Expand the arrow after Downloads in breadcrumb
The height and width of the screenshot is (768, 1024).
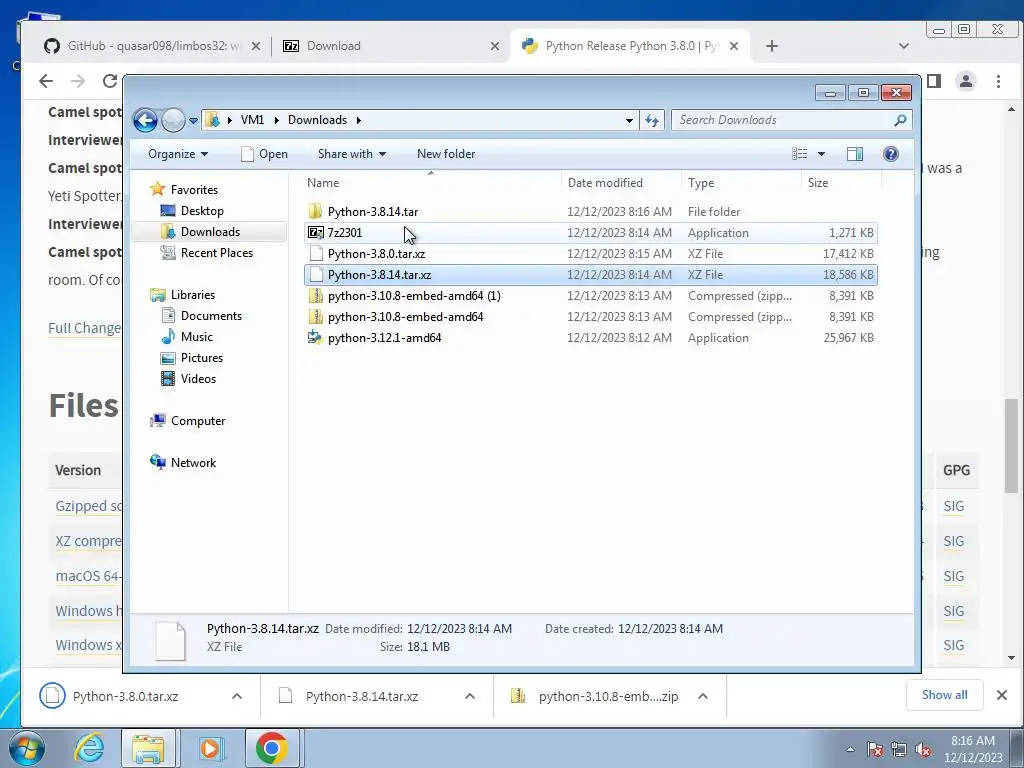(359, 120)
